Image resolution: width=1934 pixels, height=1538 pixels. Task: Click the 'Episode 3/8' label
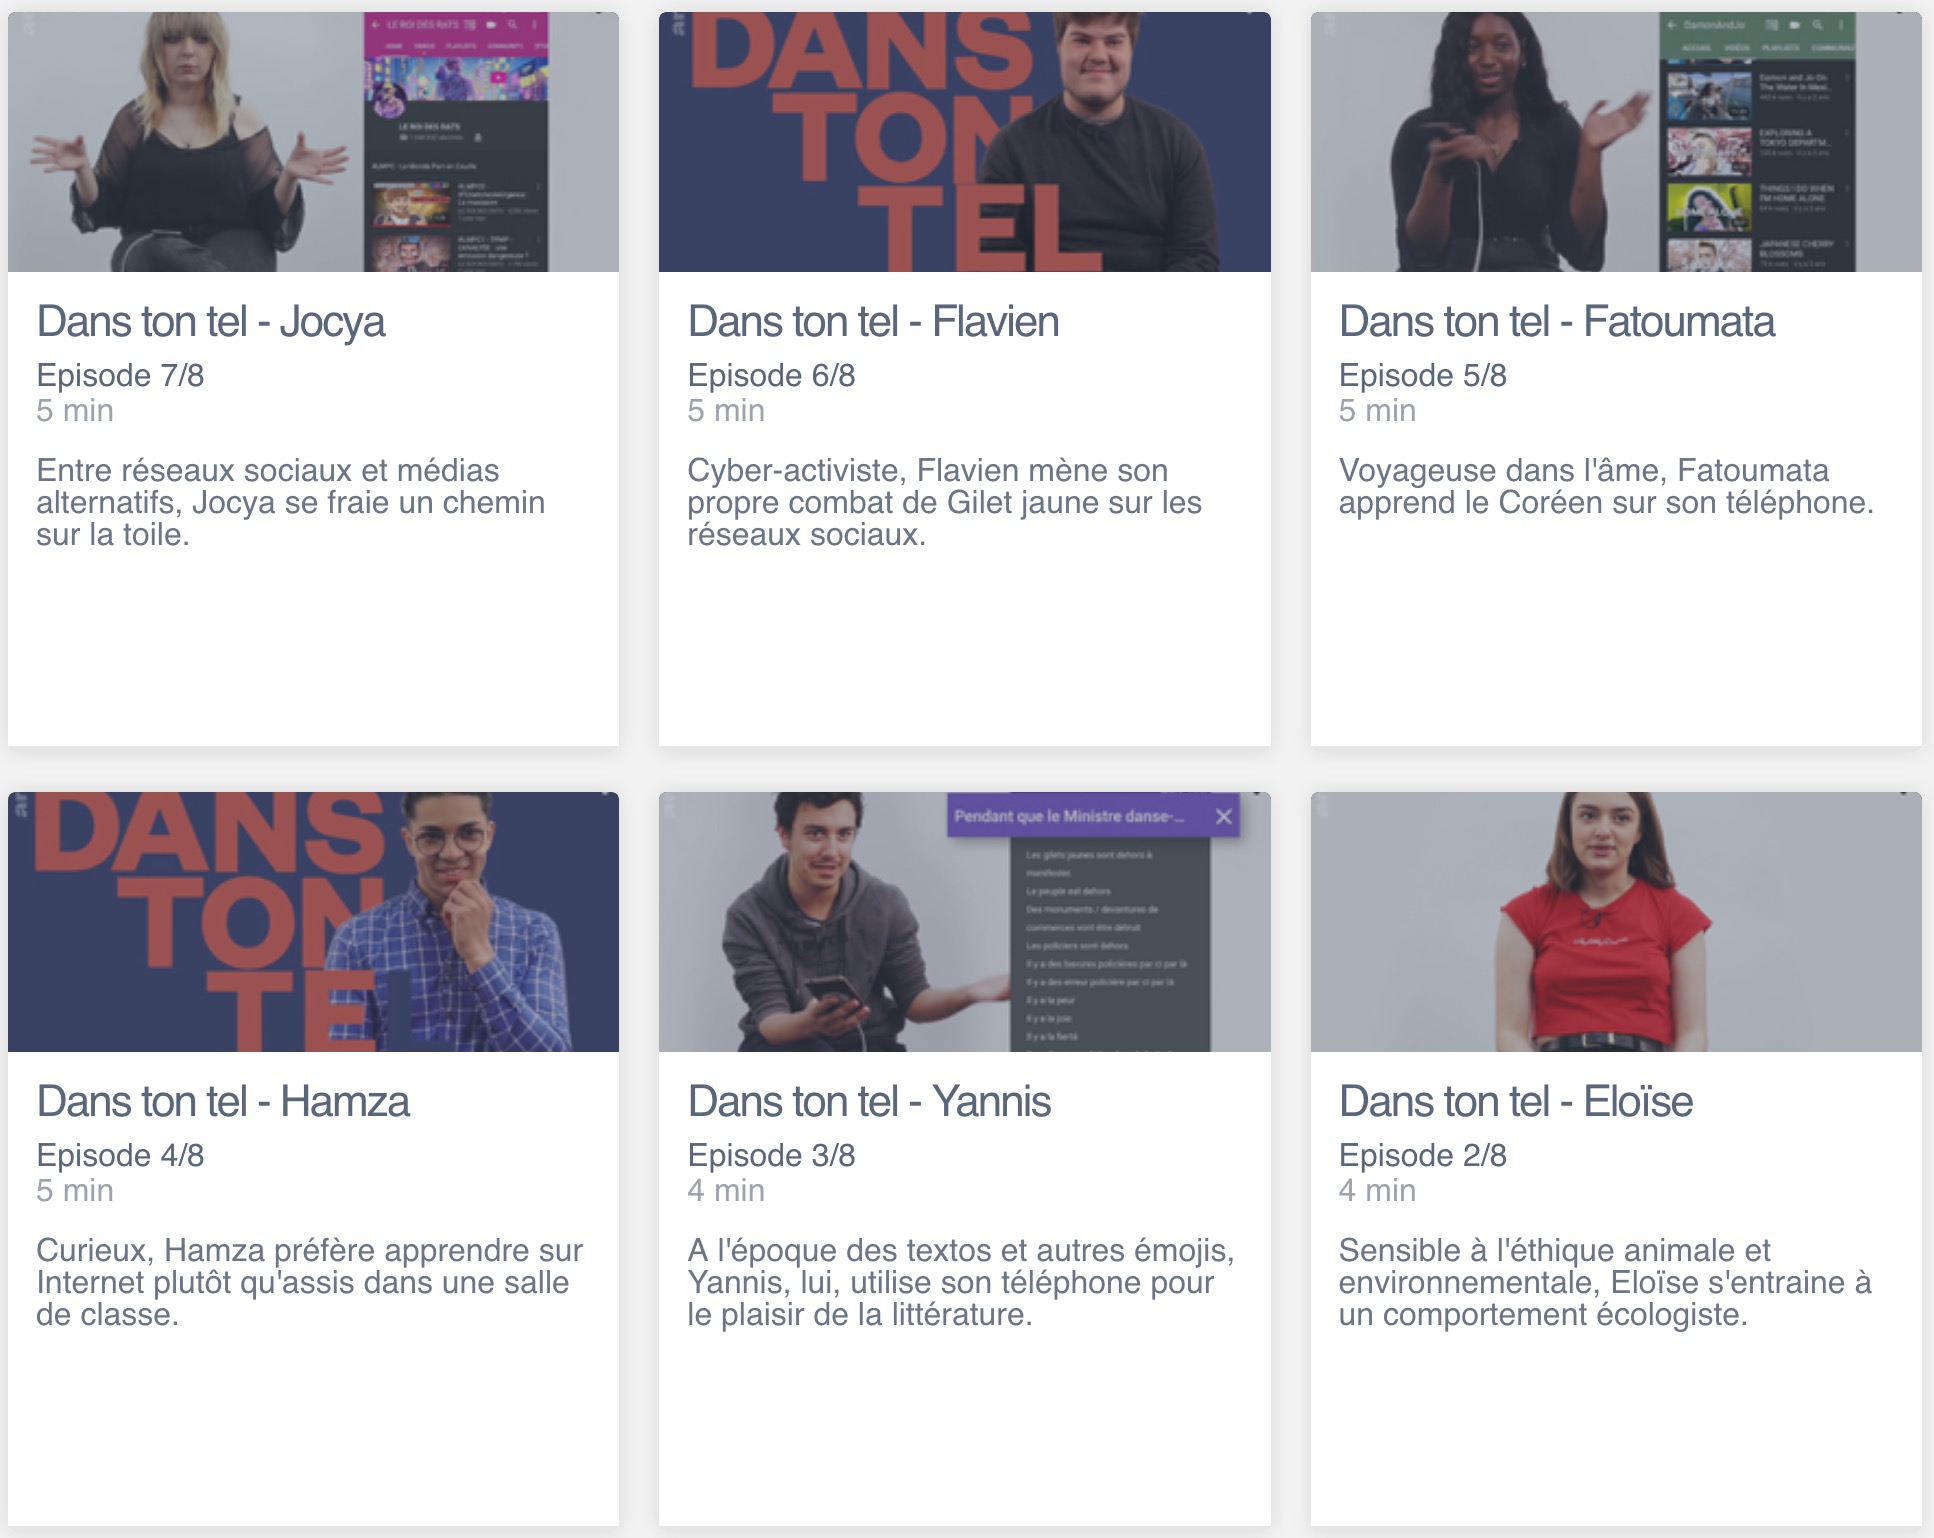coord(771,1155)
